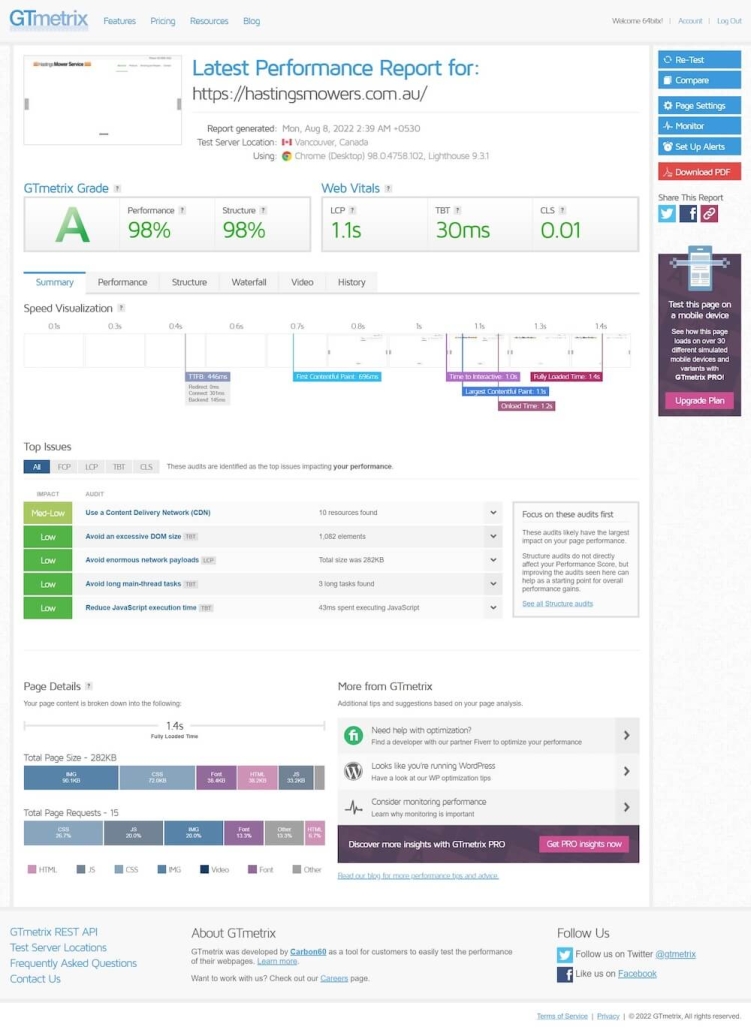Click help icon next to Structure score
Screen dimensions: 751x1030
point(263,210)
